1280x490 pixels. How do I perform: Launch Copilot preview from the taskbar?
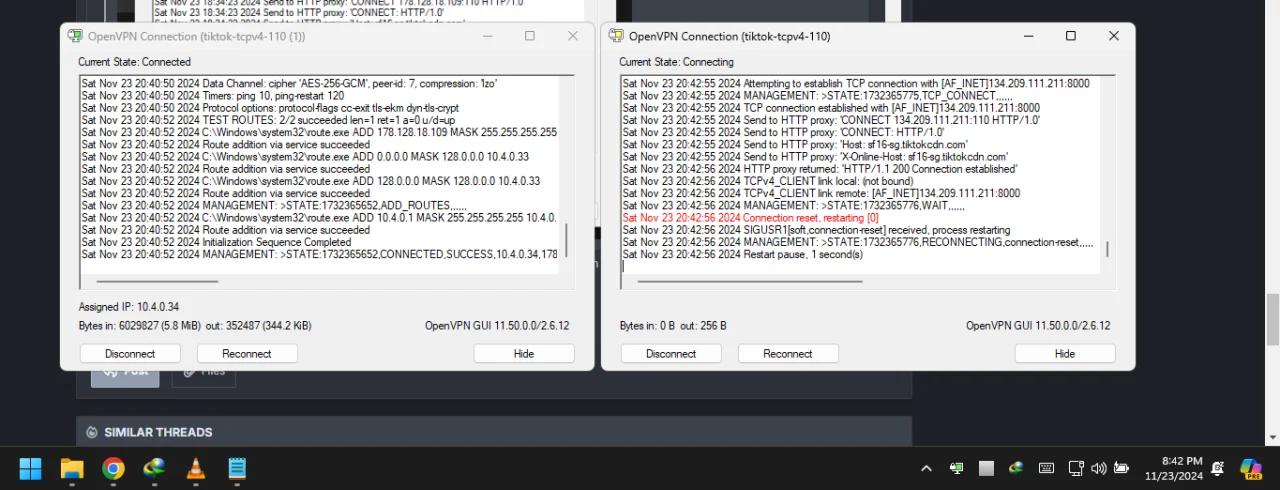pyautogui.click(x=1251, y=468)
